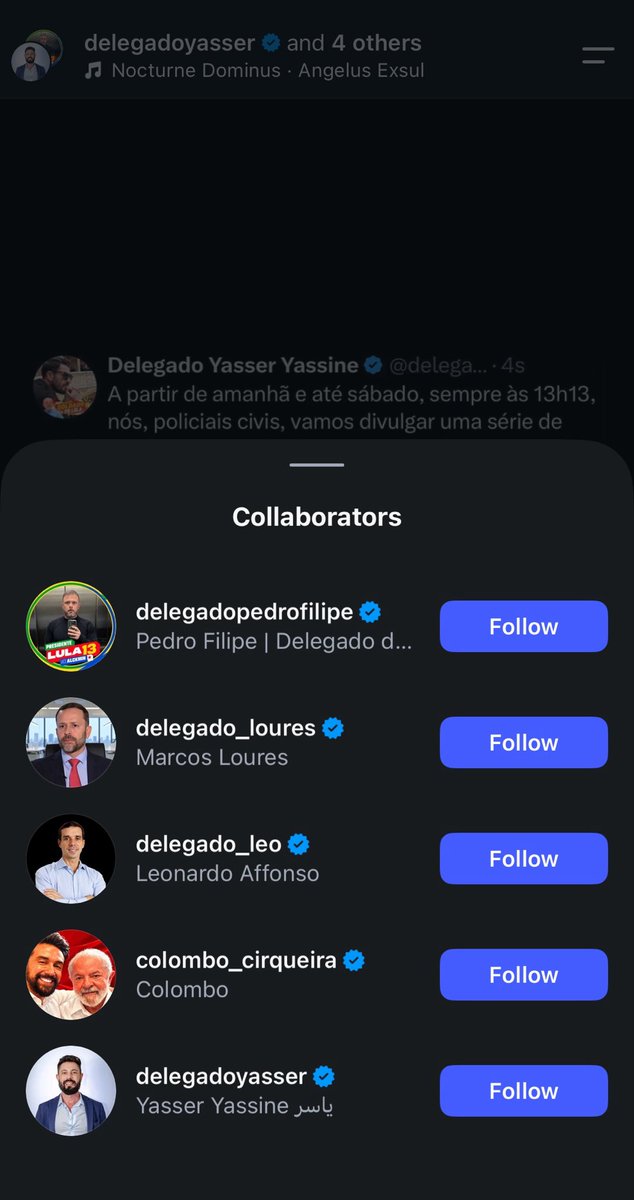Viewport: 634px width, 1200px height.
Task: Open Colombo's profile picture
Action: (x=71, y=974)
